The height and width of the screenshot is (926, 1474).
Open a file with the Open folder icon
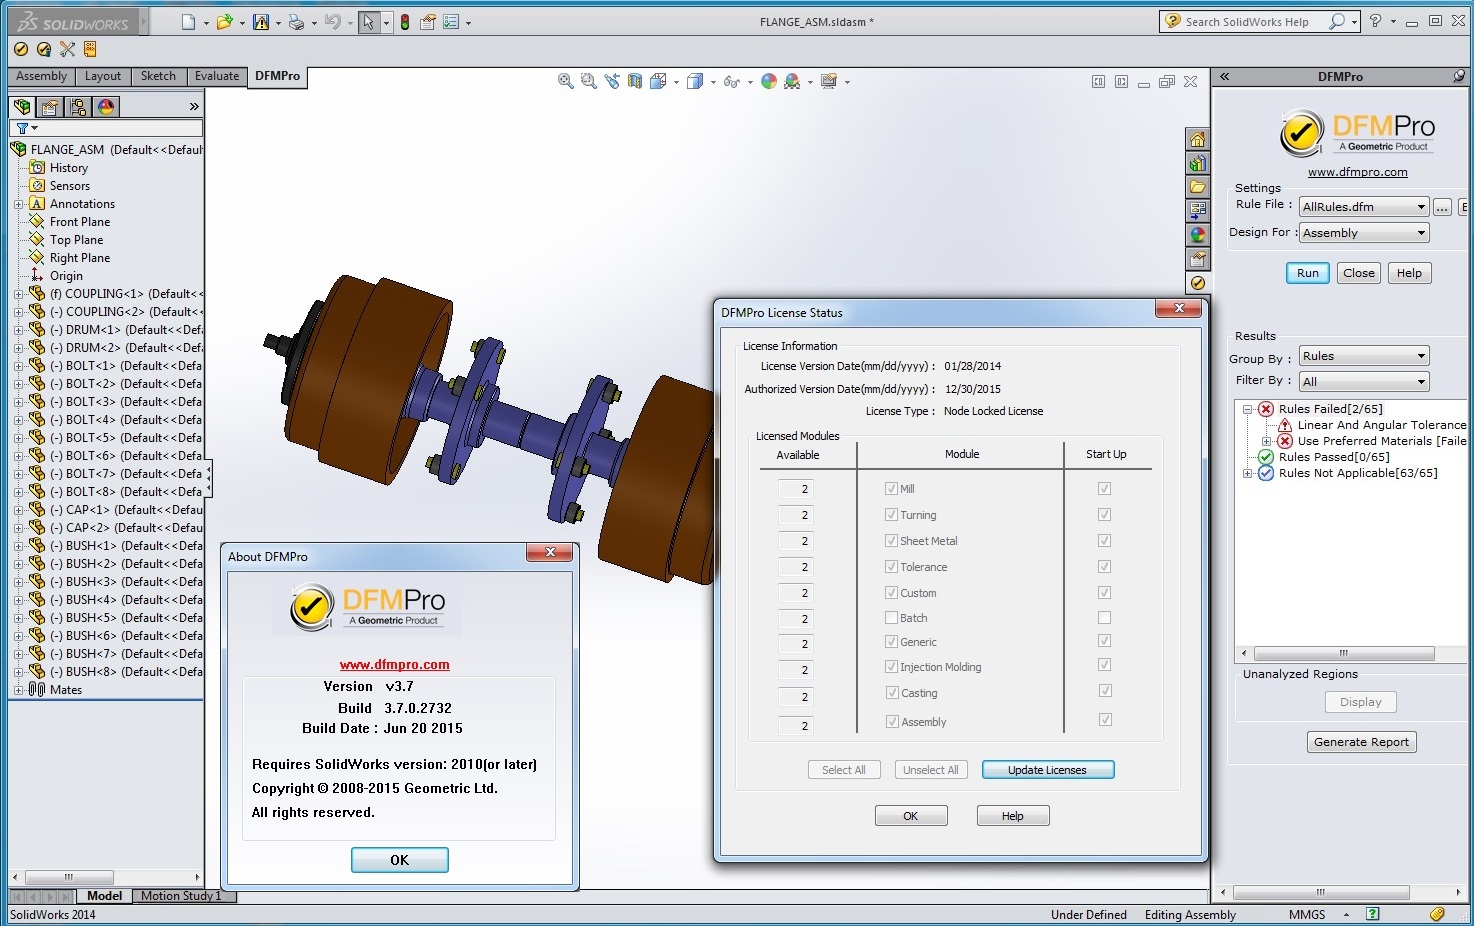tap(224, 22)
